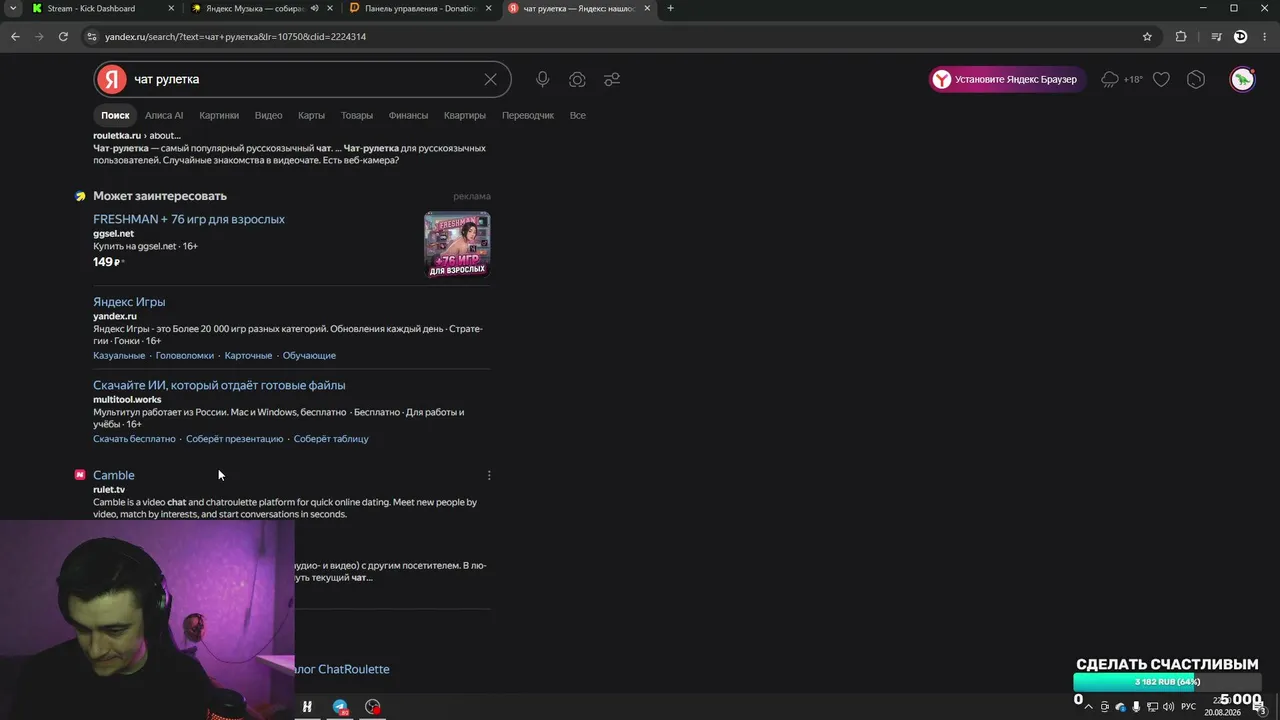Follow the Соберёт презентацию sublink
The height and width of the screenshot is (720, 1280).
pos(234,438)
